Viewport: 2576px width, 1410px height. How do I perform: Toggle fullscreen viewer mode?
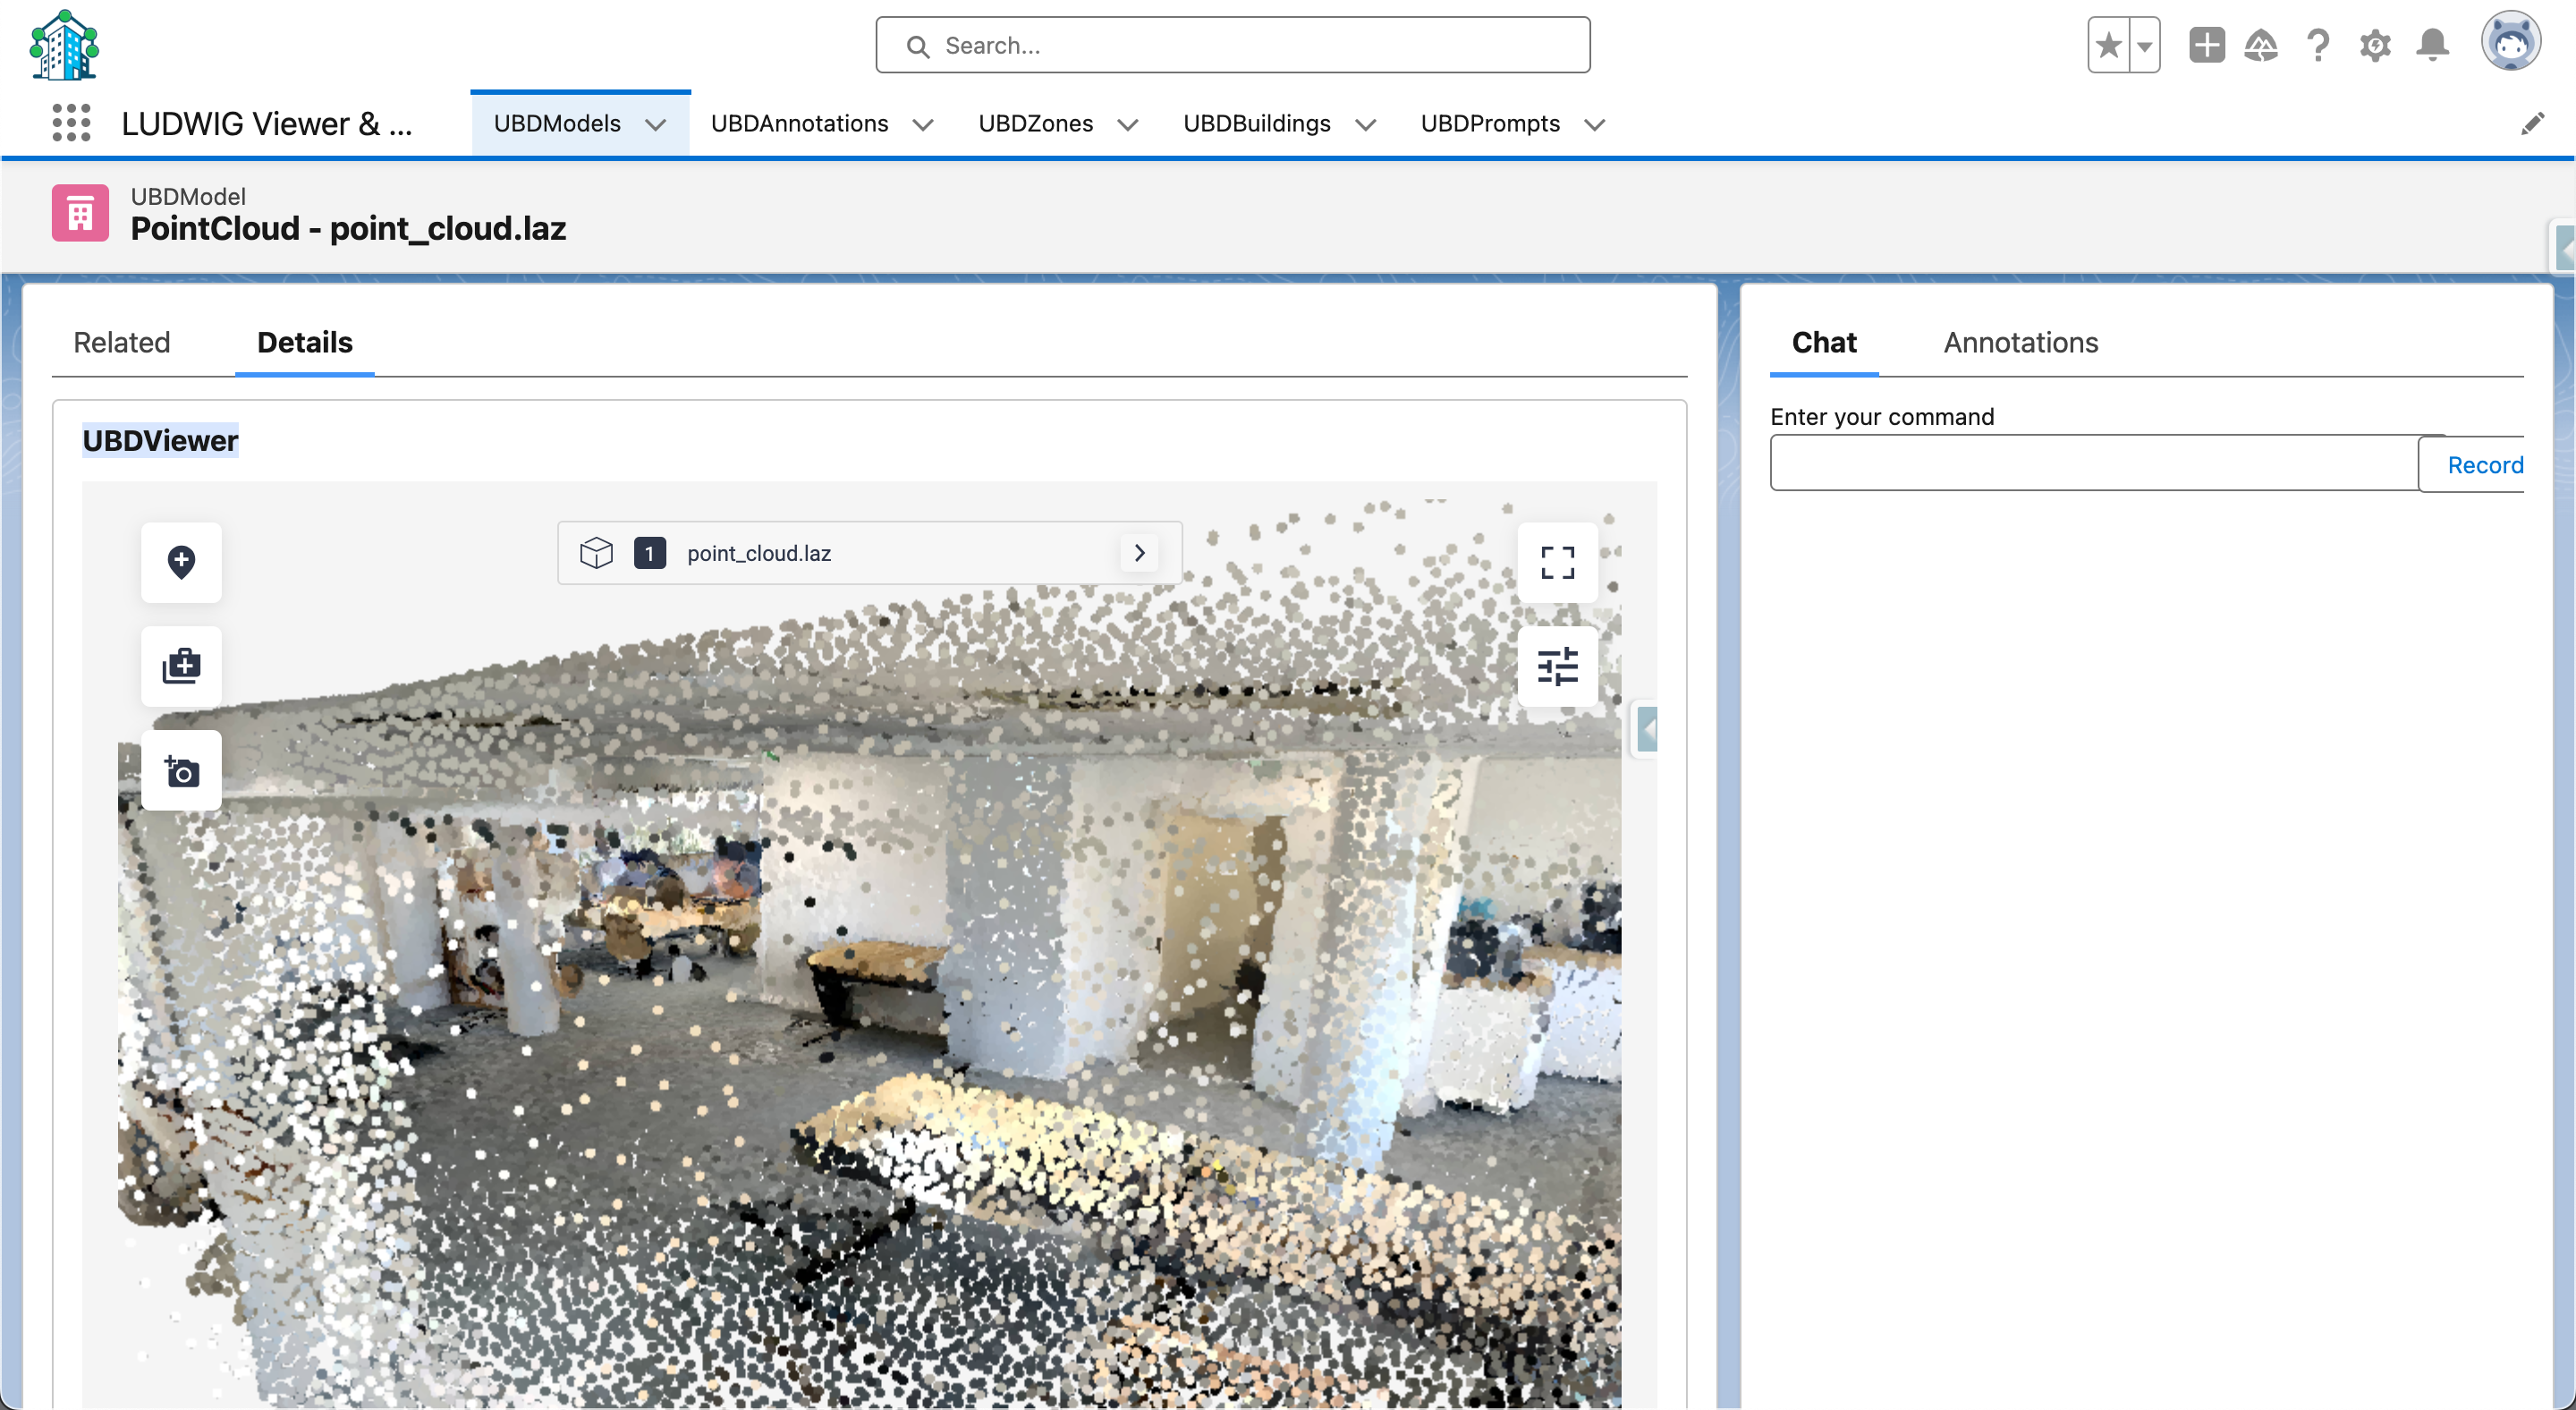(x=1557, y=562)
